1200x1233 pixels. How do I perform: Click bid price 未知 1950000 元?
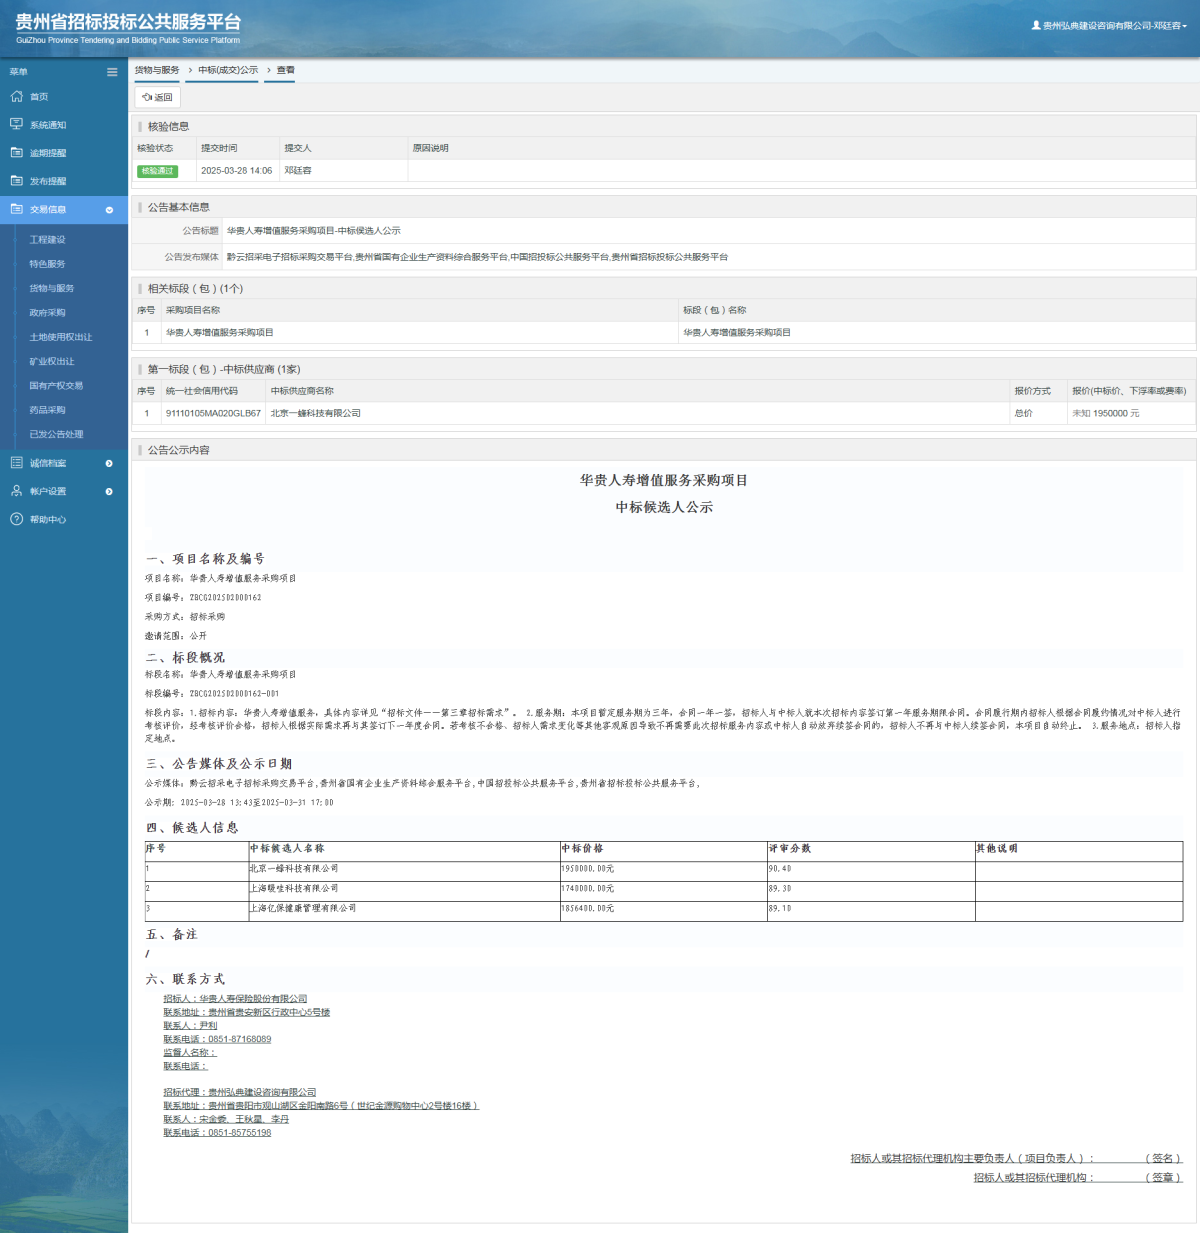1106,413
